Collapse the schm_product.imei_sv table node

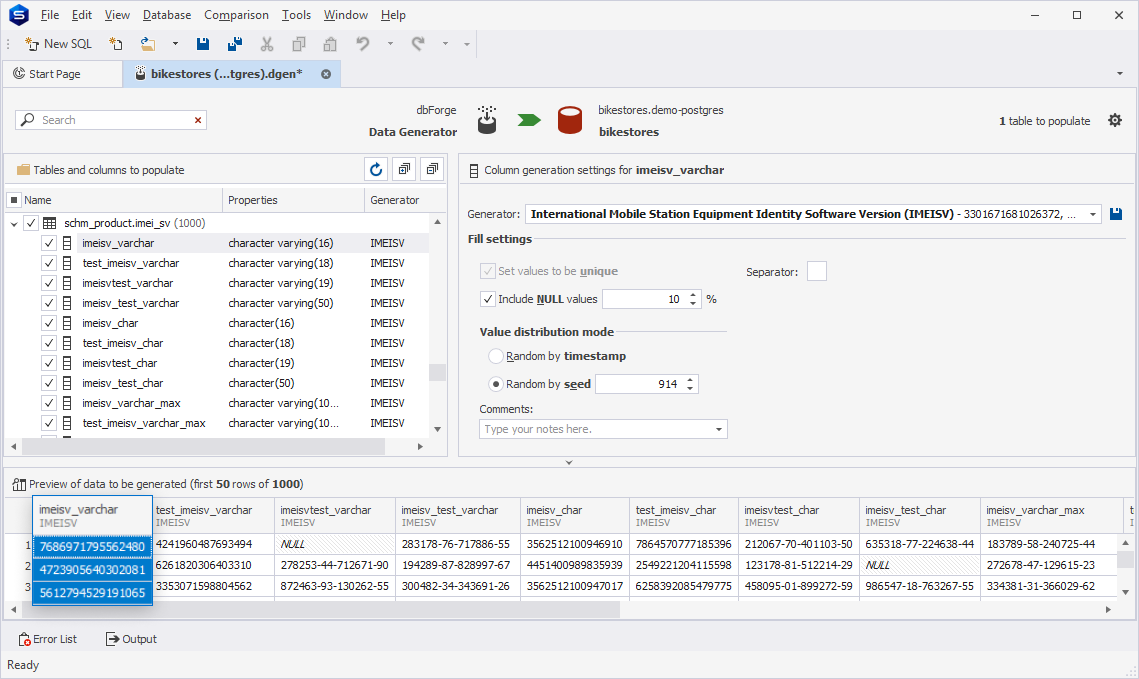(x=14, y=224)
